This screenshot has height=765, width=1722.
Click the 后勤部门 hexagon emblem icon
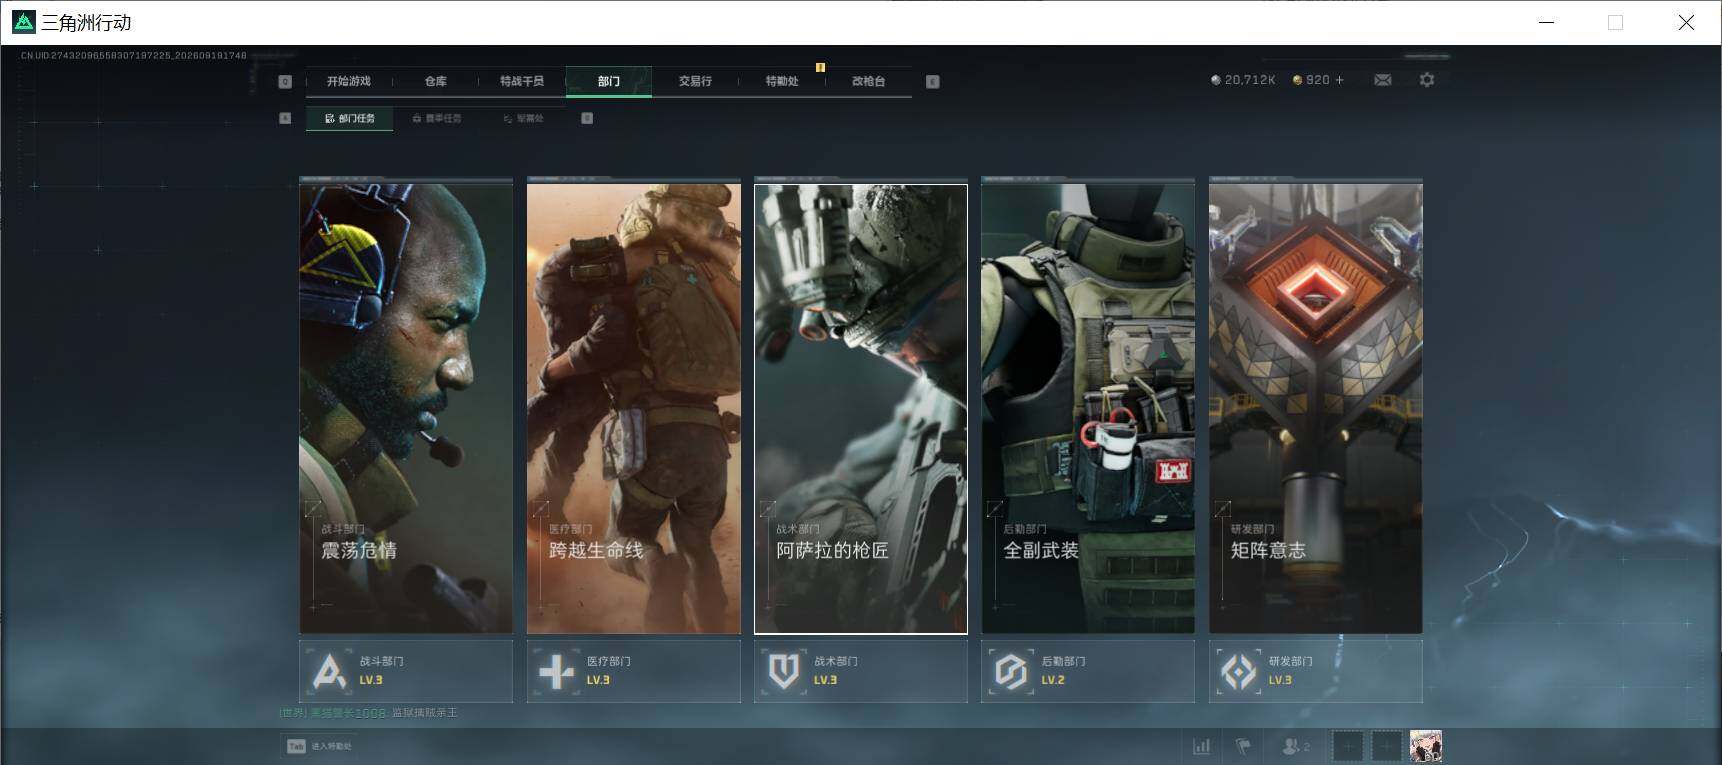pyautogui.click(x=1011, y=672)
